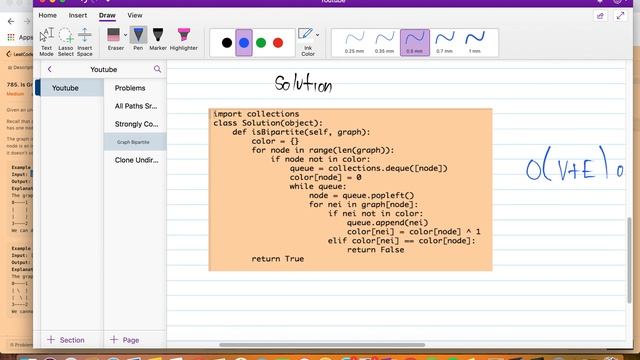
Task: Select the Lasso Select tool
Action: point(66,42)
